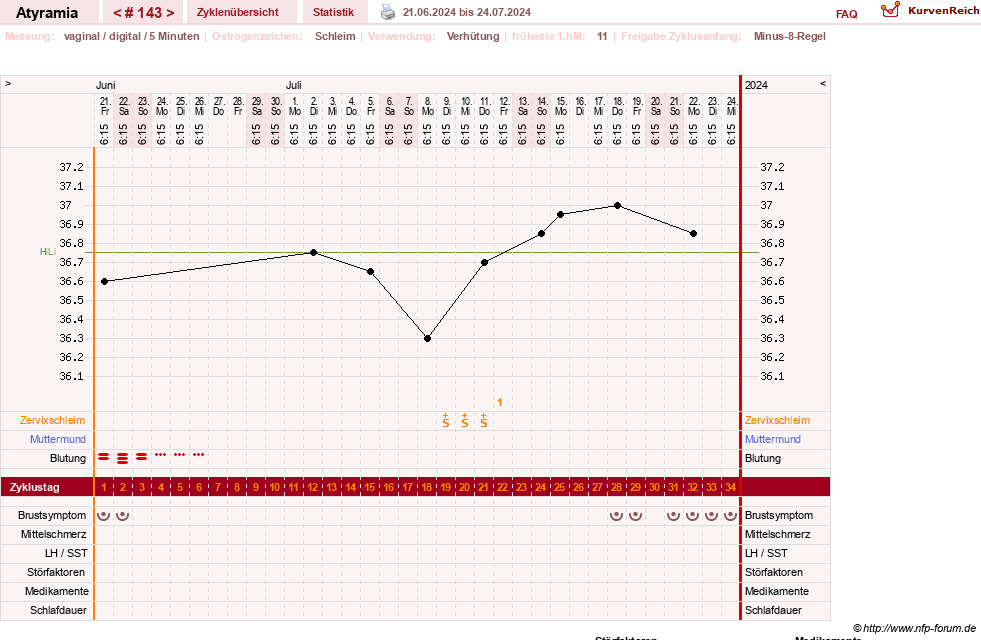The image size is (981, 640).
Task: Select the bleeding icon on cycle day 1
Action: click(104, 457)
